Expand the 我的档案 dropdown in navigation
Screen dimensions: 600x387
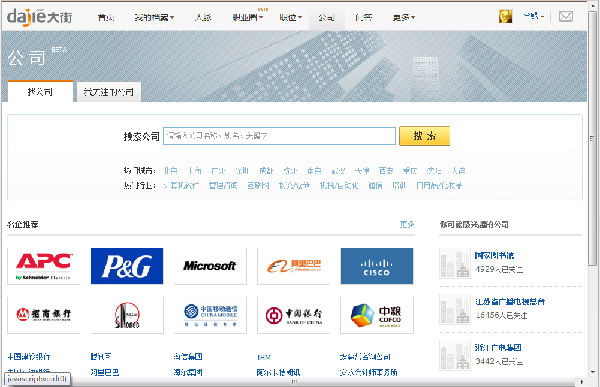tap(154, 17)
